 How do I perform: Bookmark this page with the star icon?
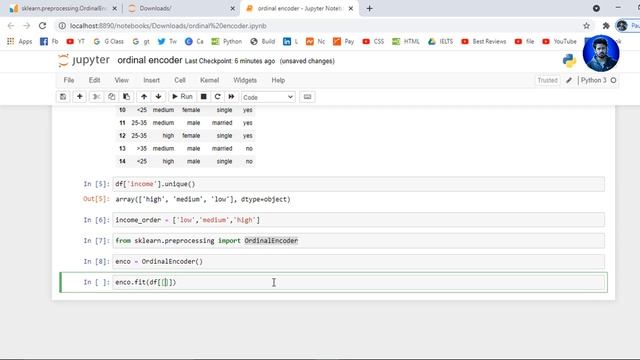587,26
